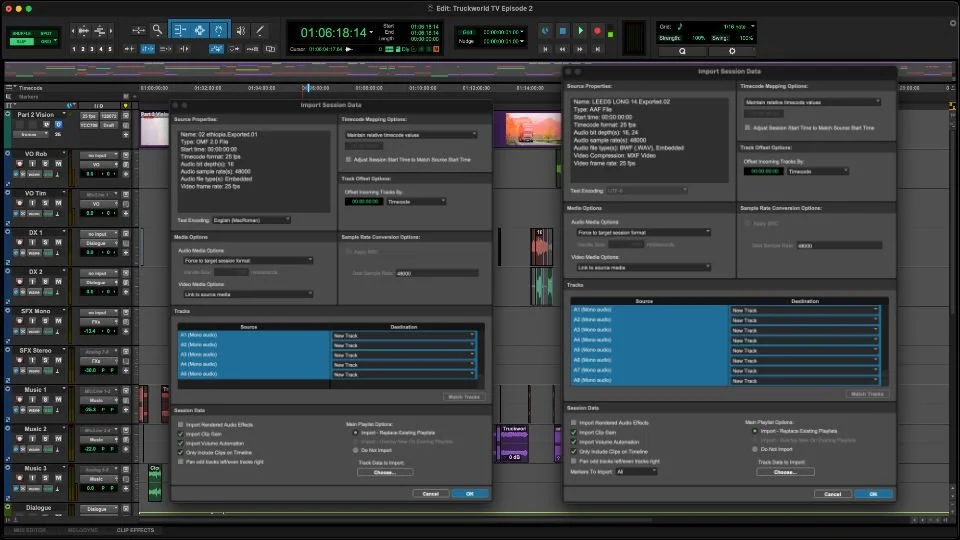Image resolution: width=960 pixels, height=540 pixels.
Task: Click OK in left Import dialog
Action: pyautogui.click(x=470, y=493)
